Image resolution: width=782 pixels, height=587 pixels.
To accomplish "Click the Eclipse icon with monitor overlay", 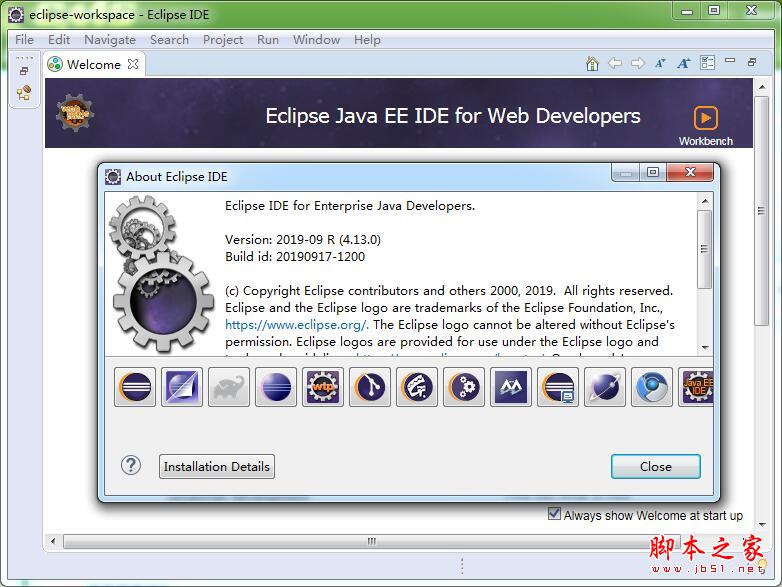I will coord(558,387).
